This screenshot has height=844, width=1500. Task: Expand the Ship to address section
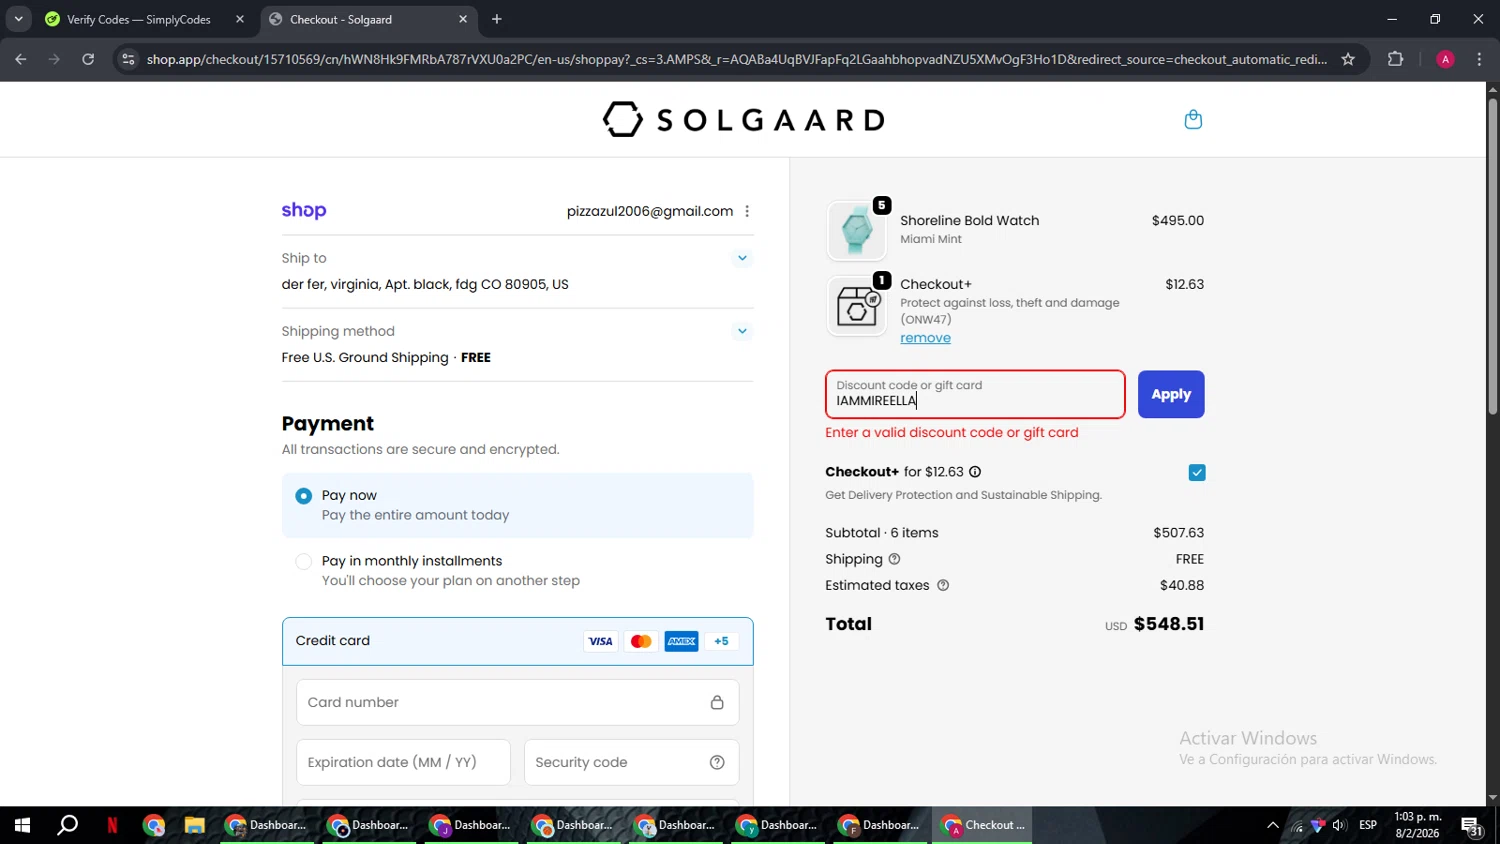[x=742, y=258]
